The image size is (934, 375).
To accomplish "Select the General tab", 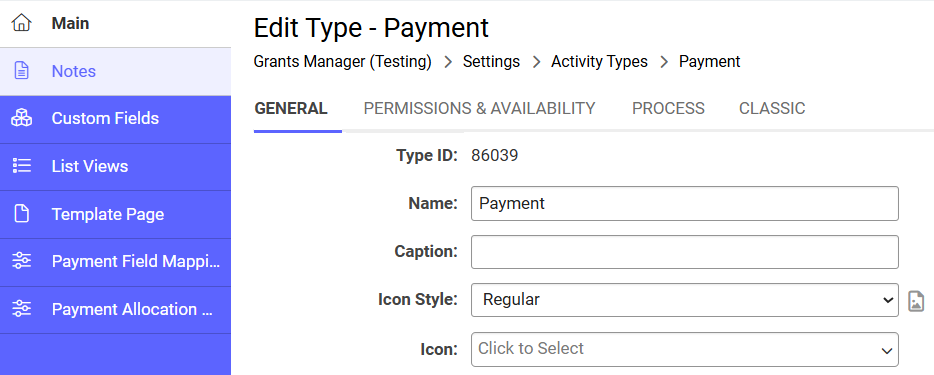I will tap(291, 108).
